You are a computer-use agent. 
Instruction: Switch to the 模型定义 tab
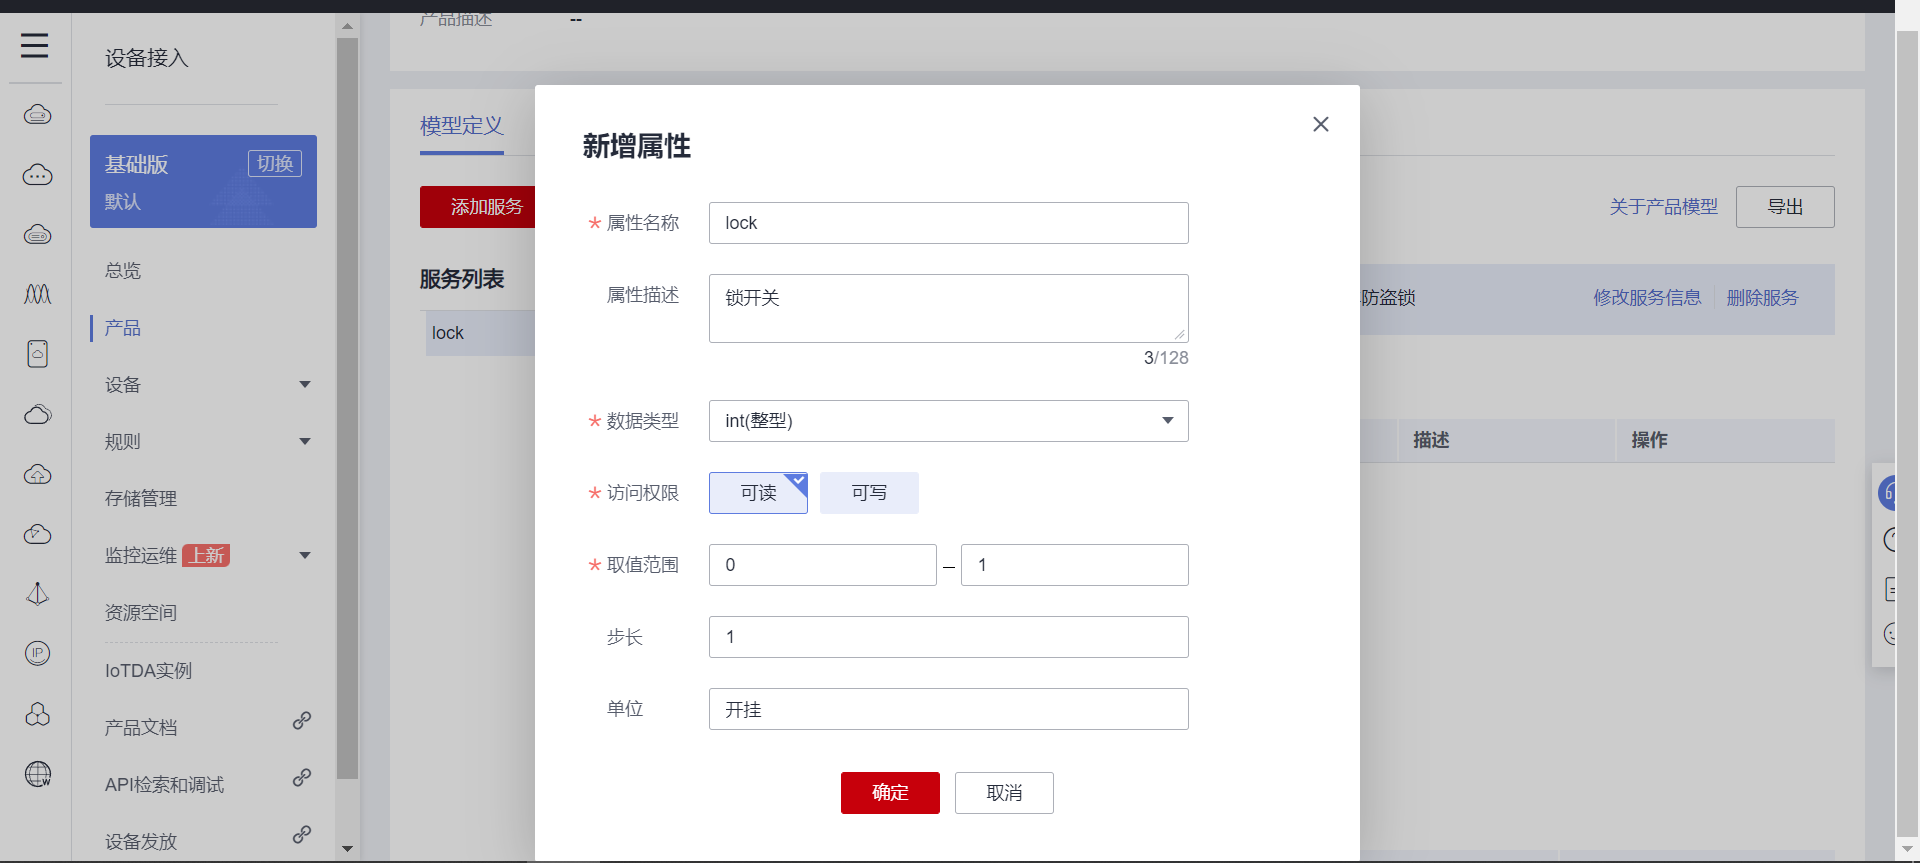462,126
